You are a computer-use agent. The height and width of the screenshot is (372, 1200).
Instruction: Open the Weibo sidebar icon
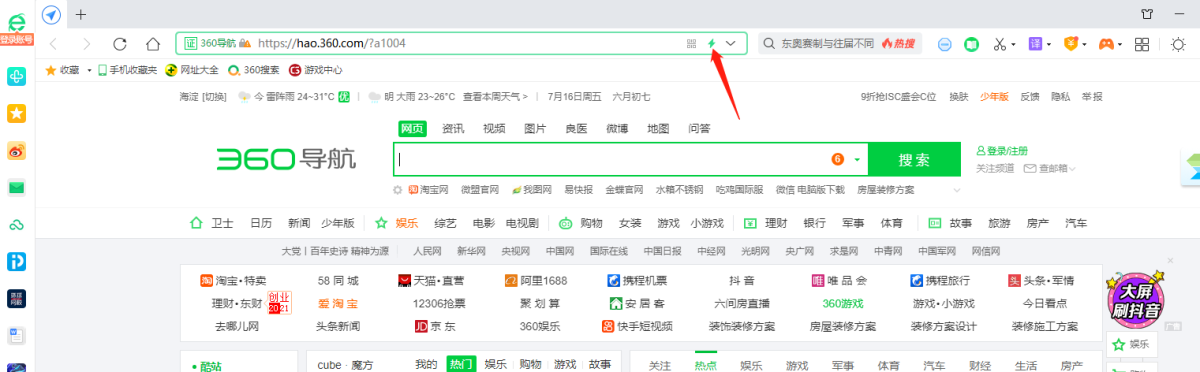click(16, 151)
